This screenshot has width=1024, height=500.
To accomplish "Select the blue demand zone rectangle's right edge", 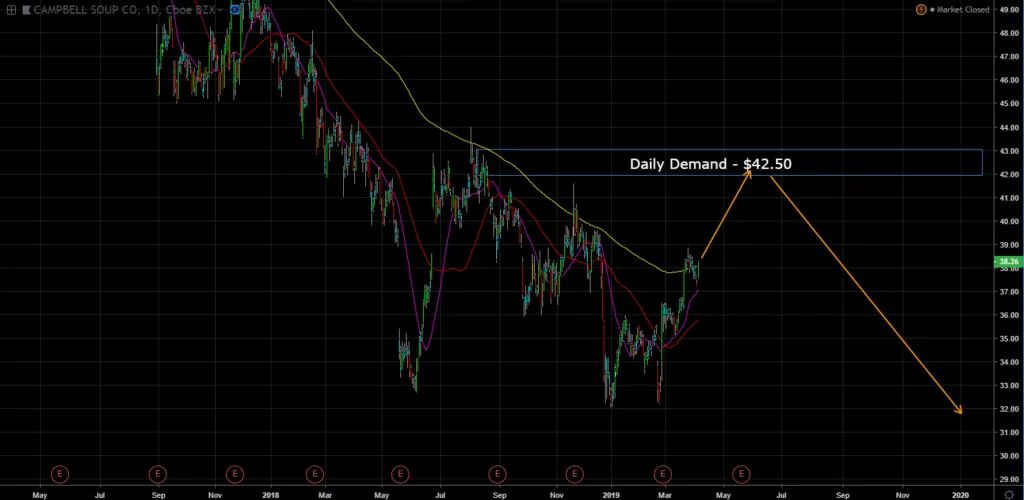I will 982,162.
